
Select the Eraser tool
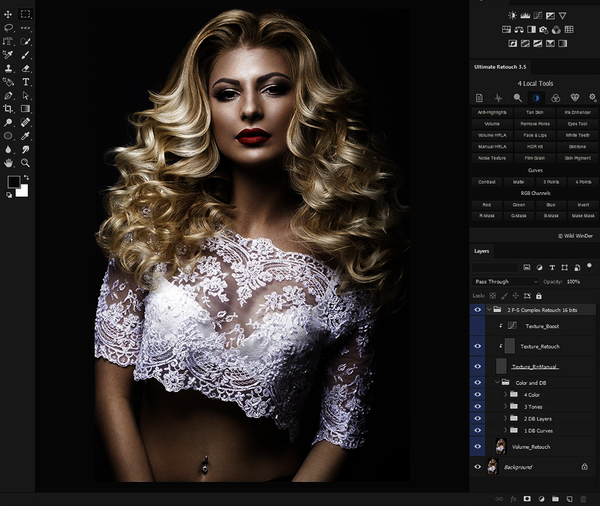pyautogui.click(x=25, y=68)
